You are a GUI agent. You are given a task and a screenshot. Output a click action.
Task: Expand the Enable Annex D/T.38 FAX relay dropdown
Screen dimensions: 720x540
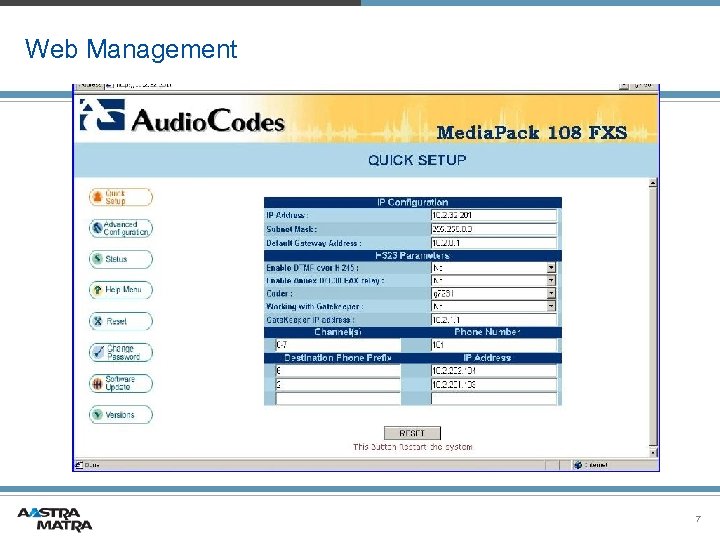click(551, 280)
